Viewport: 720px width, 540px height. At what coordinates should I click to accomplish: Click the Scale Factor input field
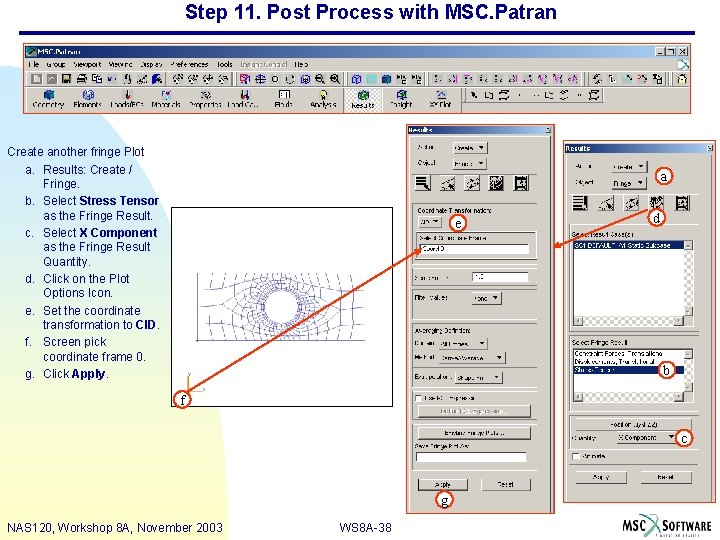(500, 277)
